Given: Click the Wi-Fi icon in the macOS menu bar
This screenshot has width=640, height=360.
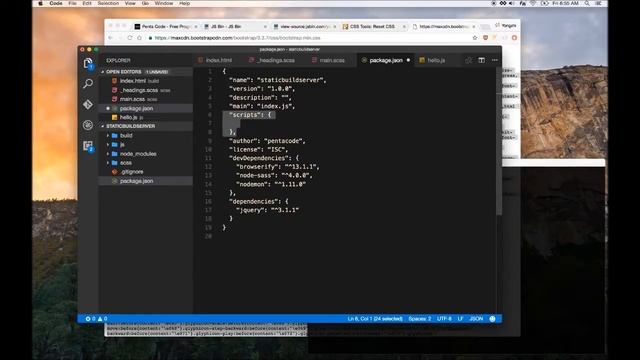Looking at the screenshot, I should 533,3.
